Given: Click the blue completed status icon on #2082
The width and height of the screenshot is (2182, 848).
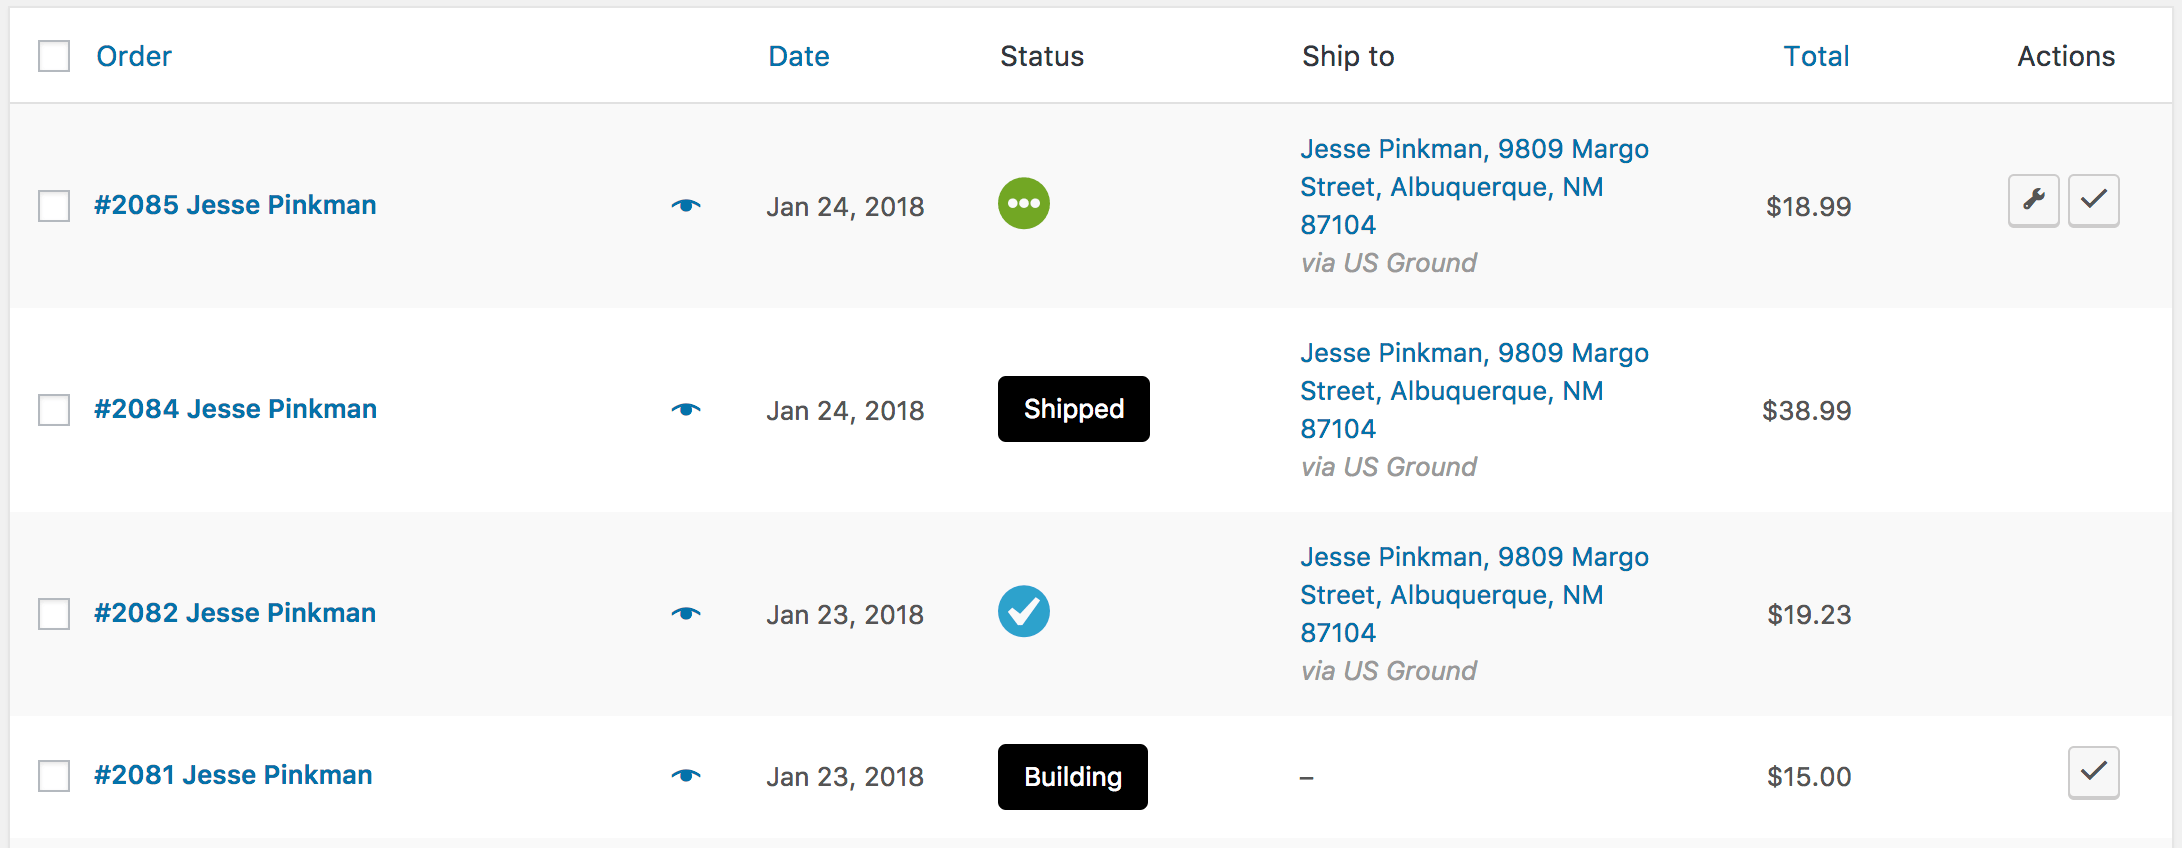Looking at the screenshot, I should pyautogui.click(x=1023, y=611).
